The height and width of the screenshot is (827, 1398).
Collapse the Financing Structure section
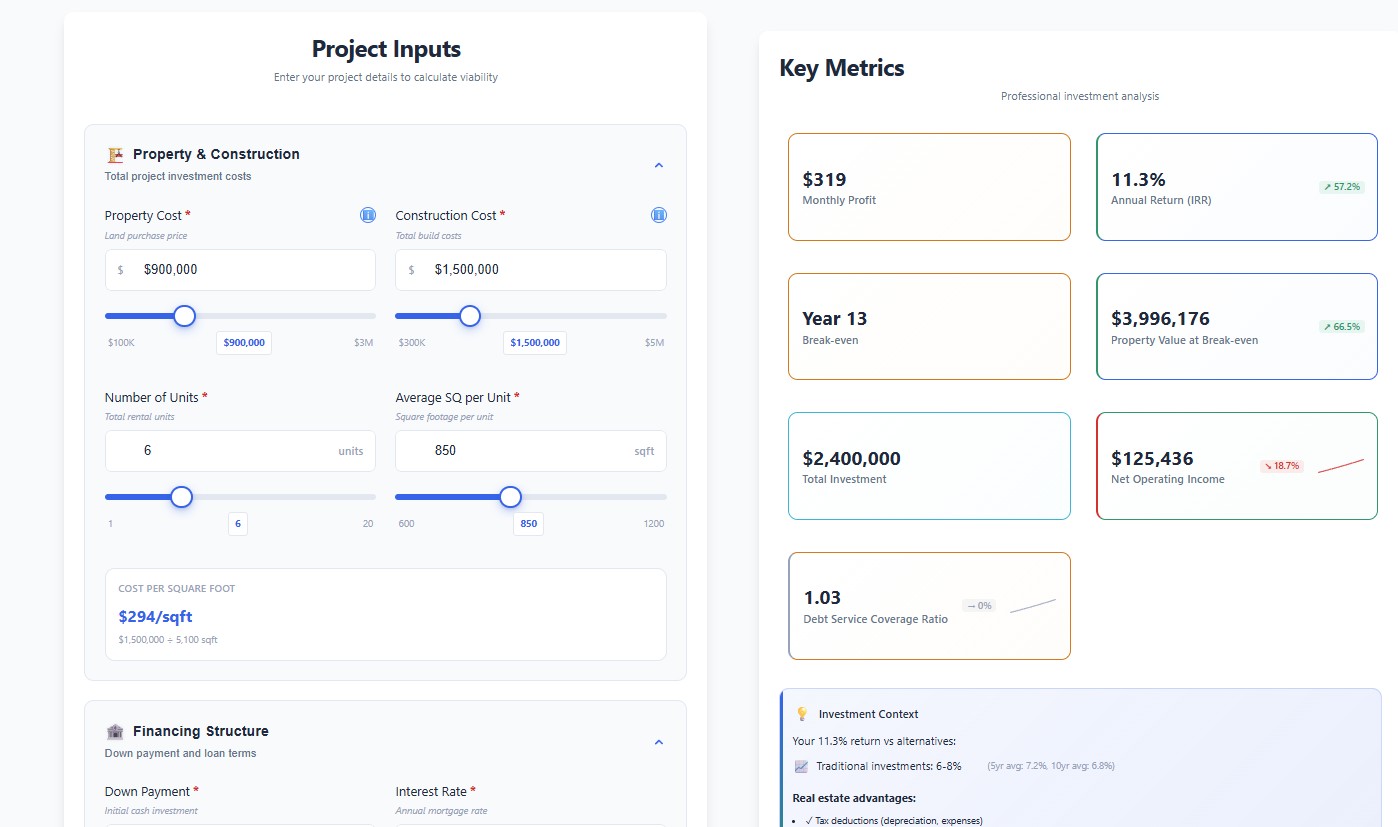pyautogui.click(x=659, y=741)
